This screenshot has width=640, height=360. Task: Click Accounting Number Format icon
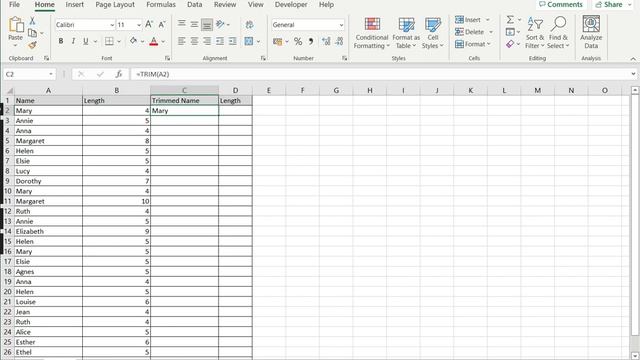click(278, 42)
